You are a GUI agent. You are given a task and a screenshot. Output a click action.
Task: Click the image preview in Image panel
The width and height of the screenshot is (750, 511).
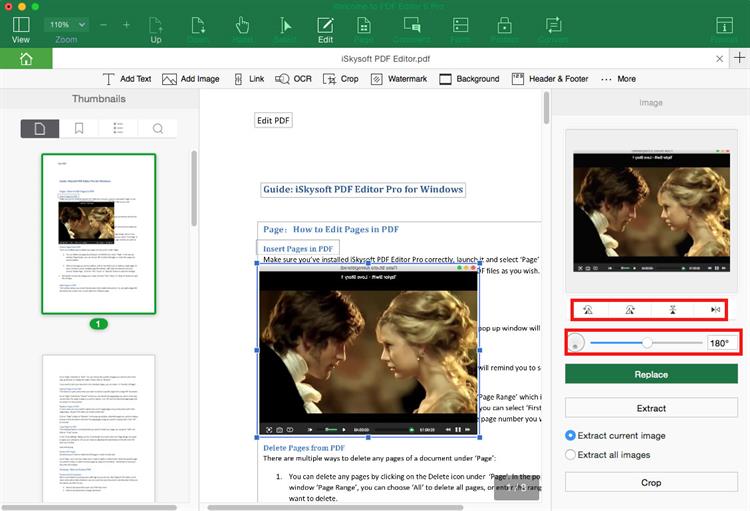(x=651, y=211)
